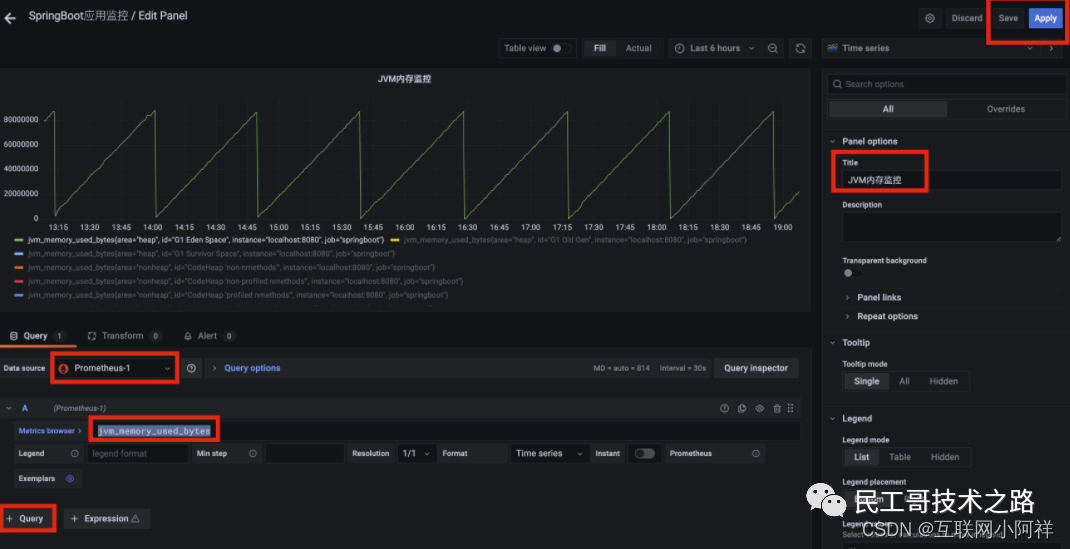Click the Save button

[1008, 18]
